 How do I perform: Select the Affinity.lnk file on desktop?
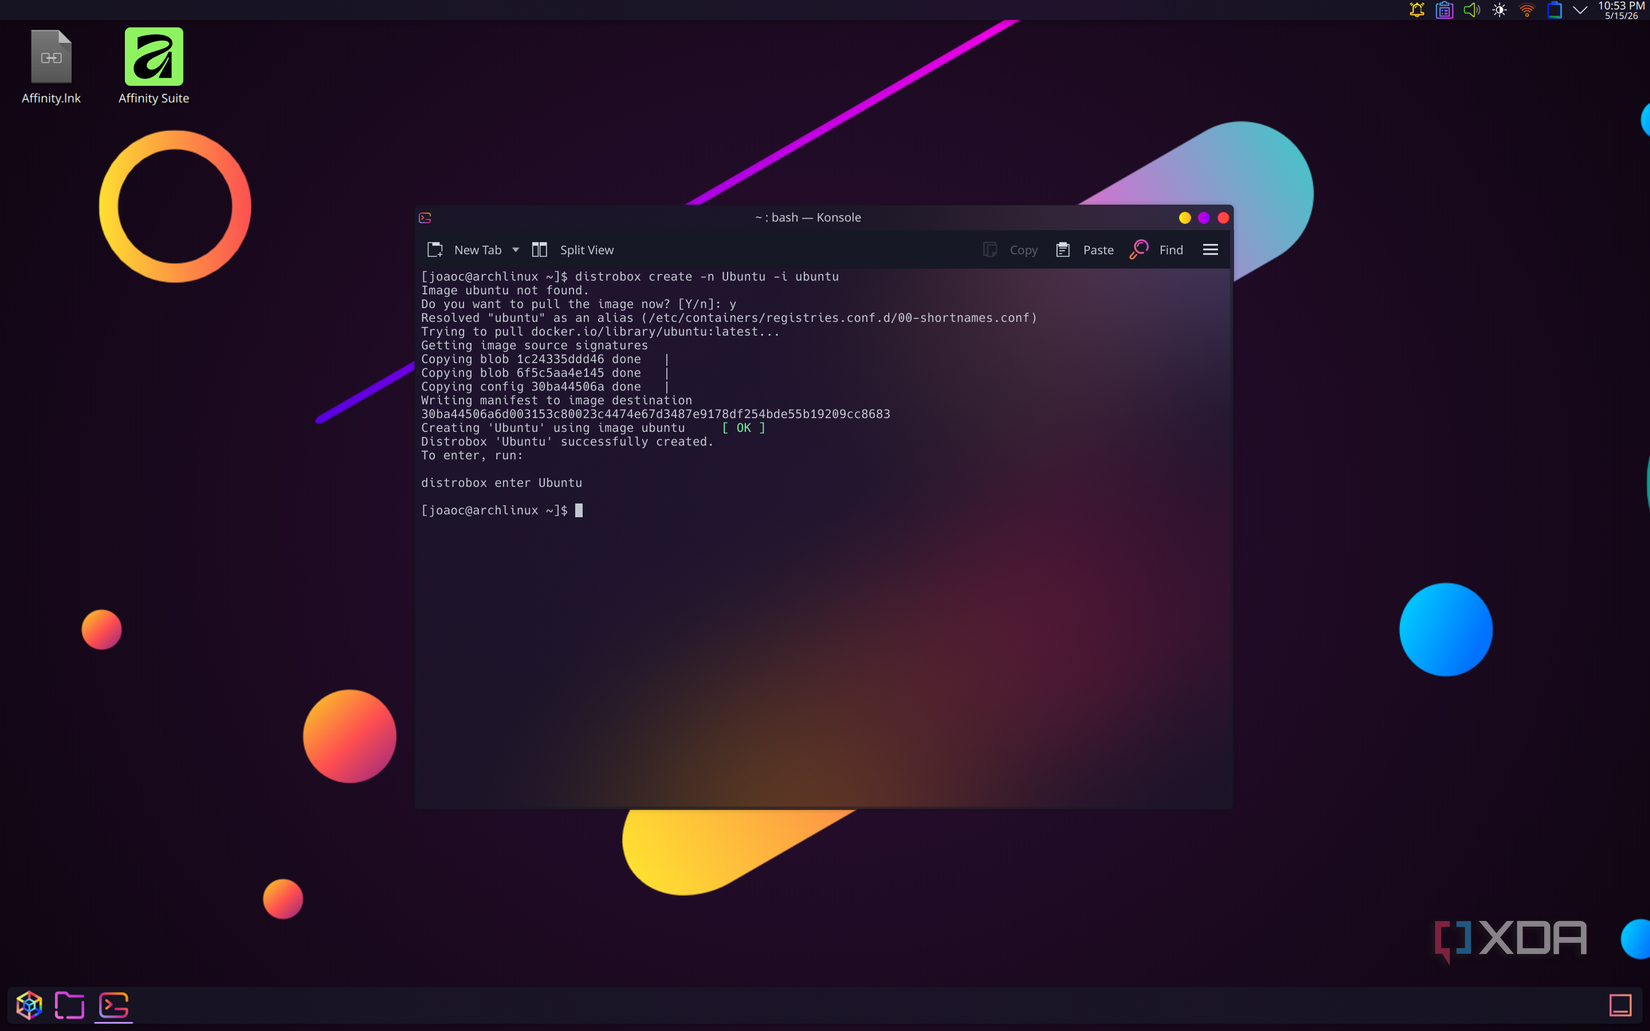pyautogui.click(x=51, y=66)
